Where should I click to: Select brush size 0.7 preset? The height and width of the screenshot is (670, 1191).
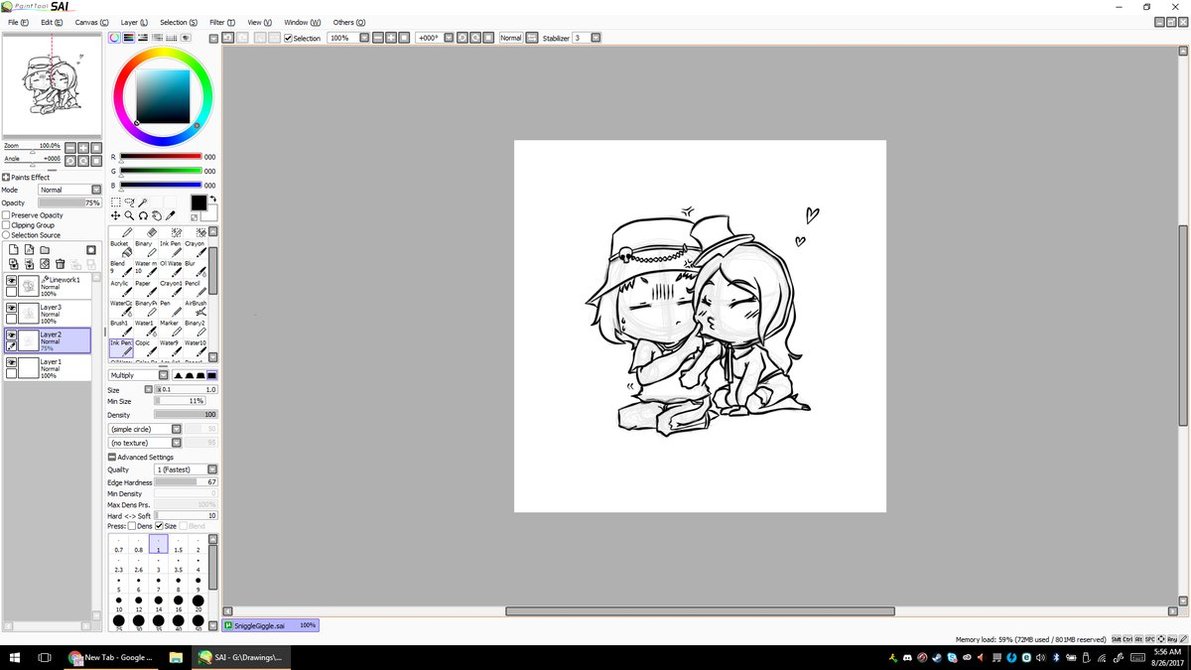[118, 545]
